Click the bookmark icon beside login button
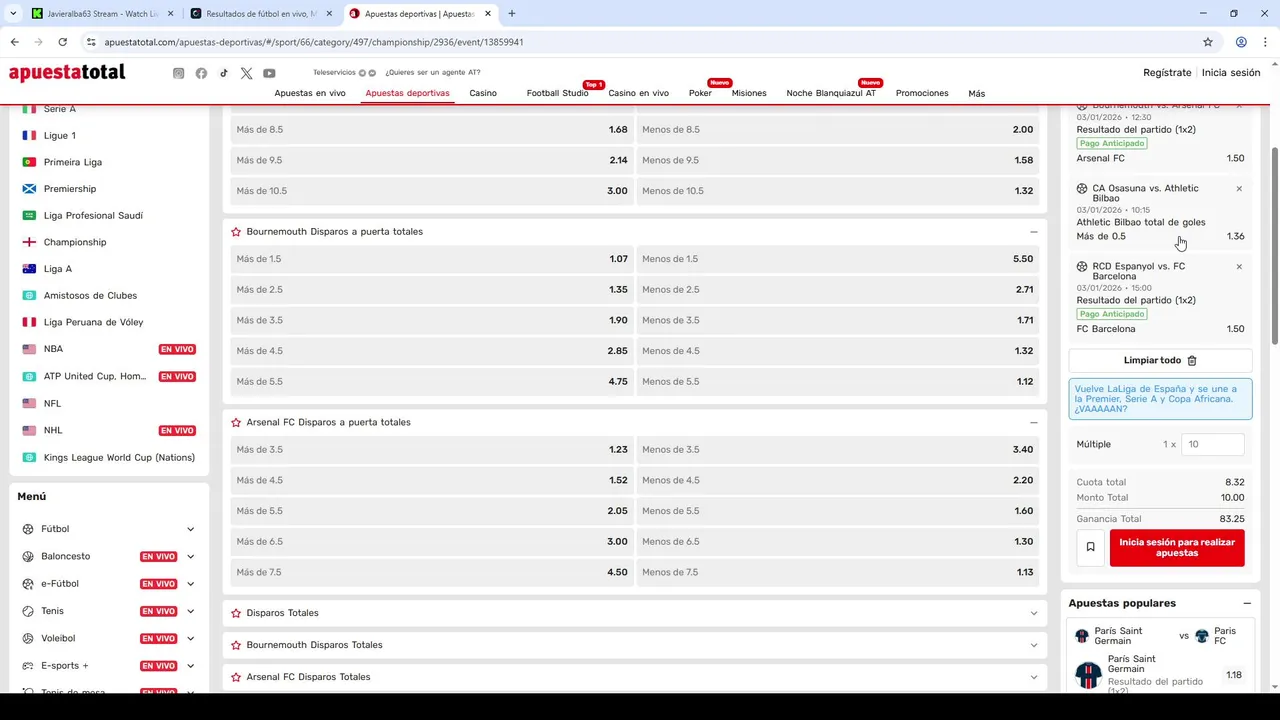This screenshot has width=1280, height=720. pyautogui.click(x=1090, y=547)
